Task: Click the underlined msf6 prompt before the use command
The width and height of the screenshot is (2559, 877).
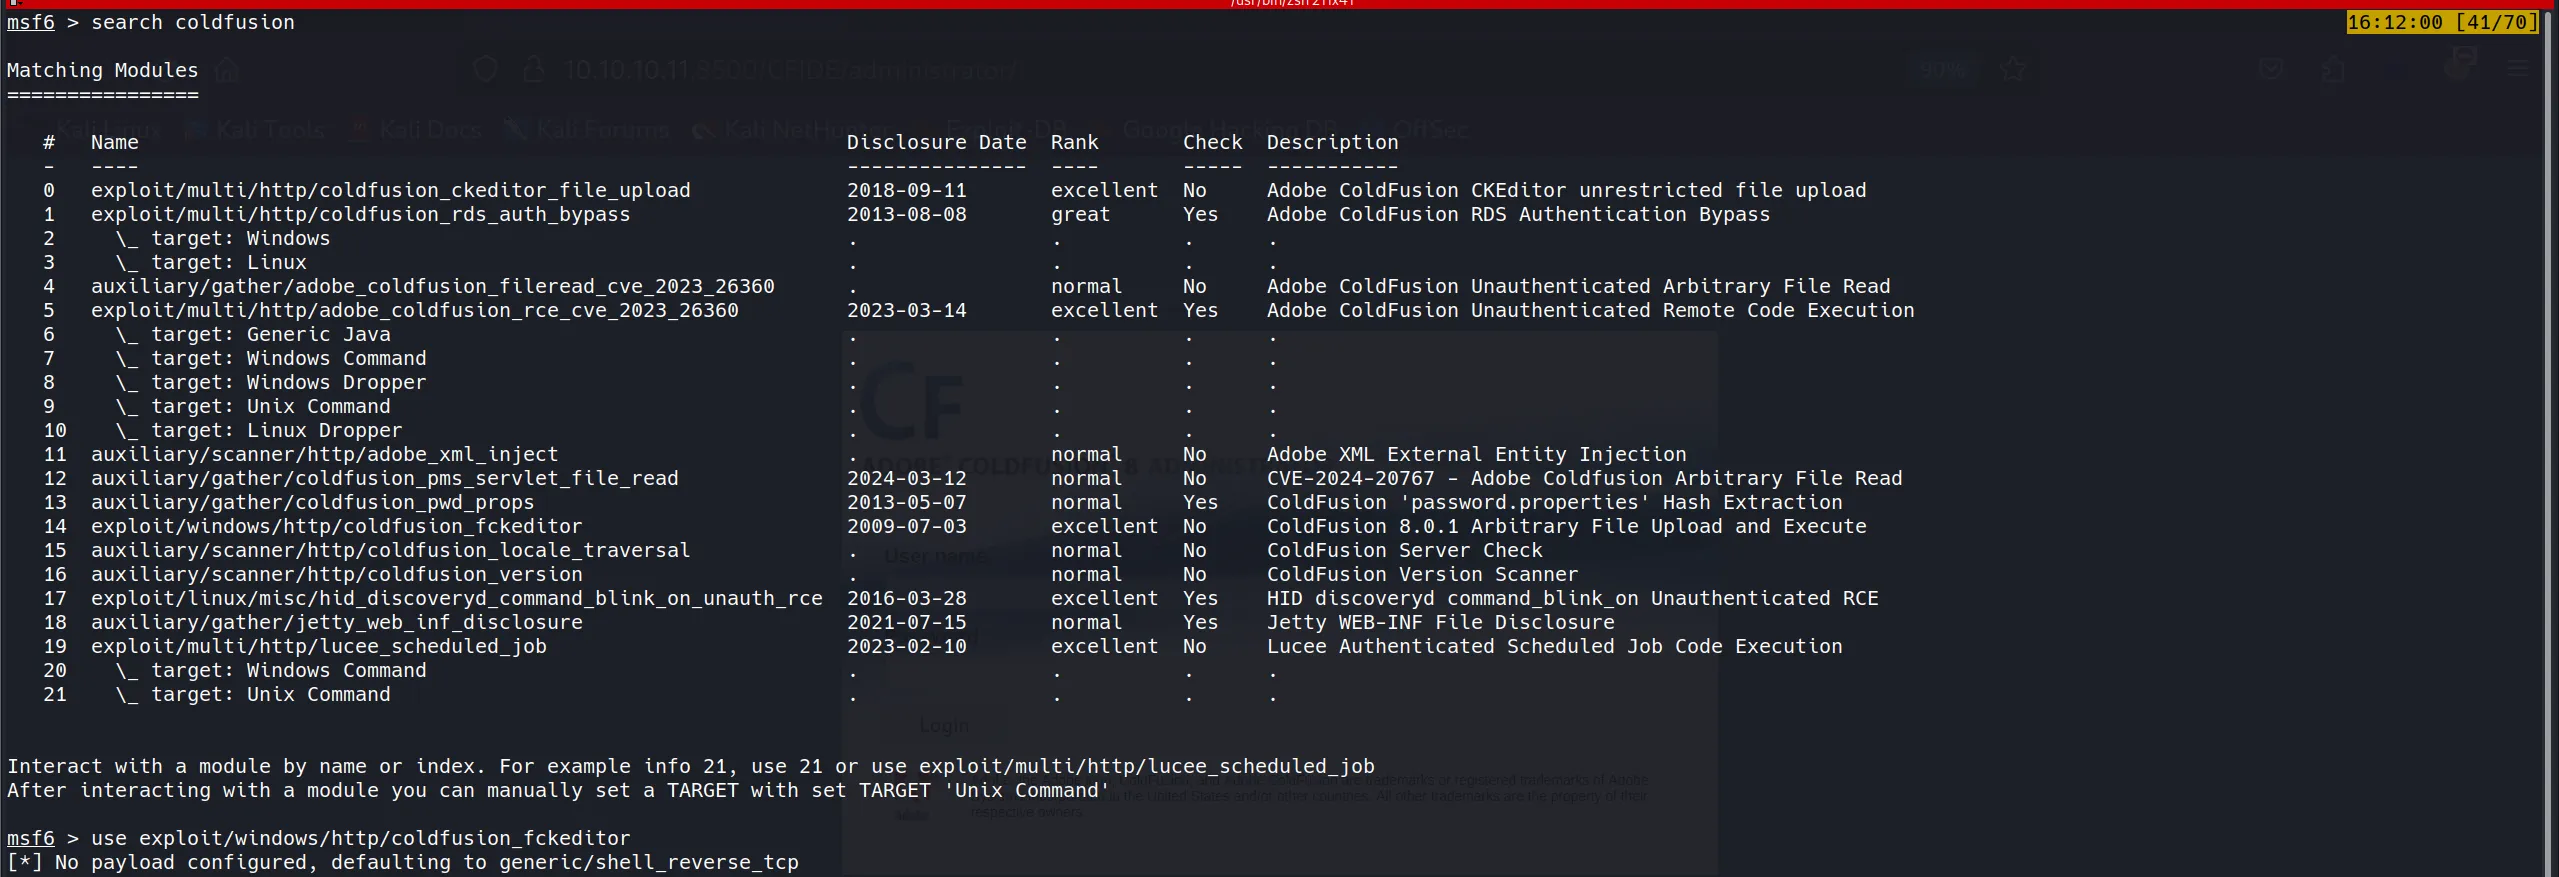Action: (x=31, y=838)
